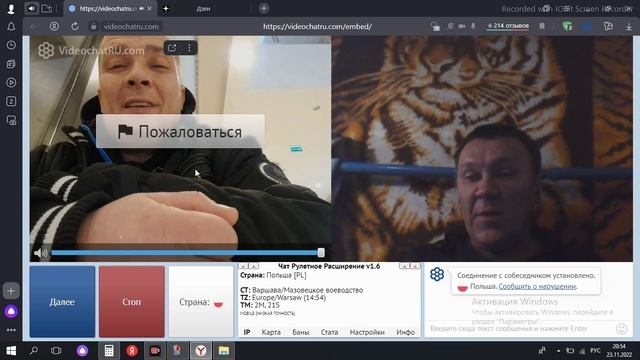Open the screen recorder app on taskbar
640x360 pixels.
coord(155,351)
